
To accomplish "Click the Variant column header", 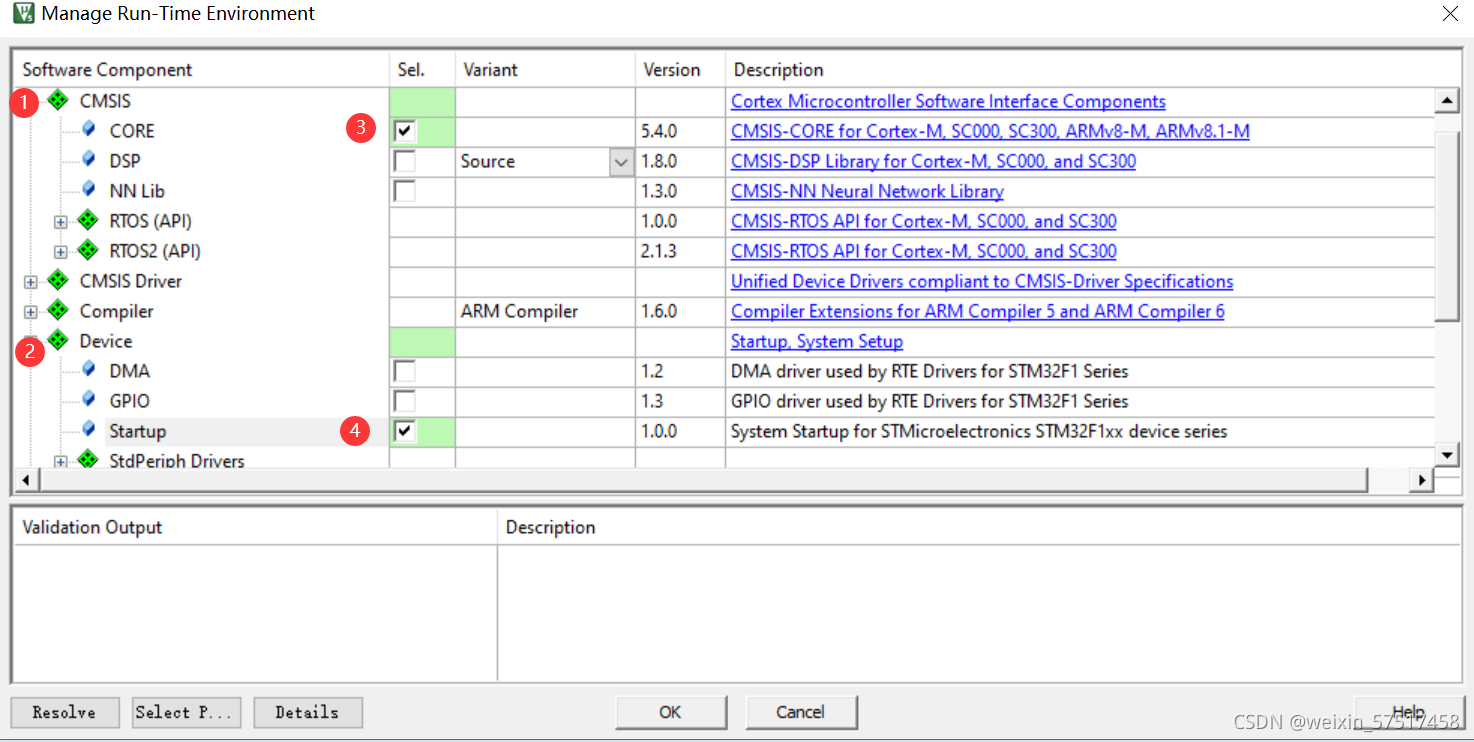I will pyautogui.click(x=545, y=70).
